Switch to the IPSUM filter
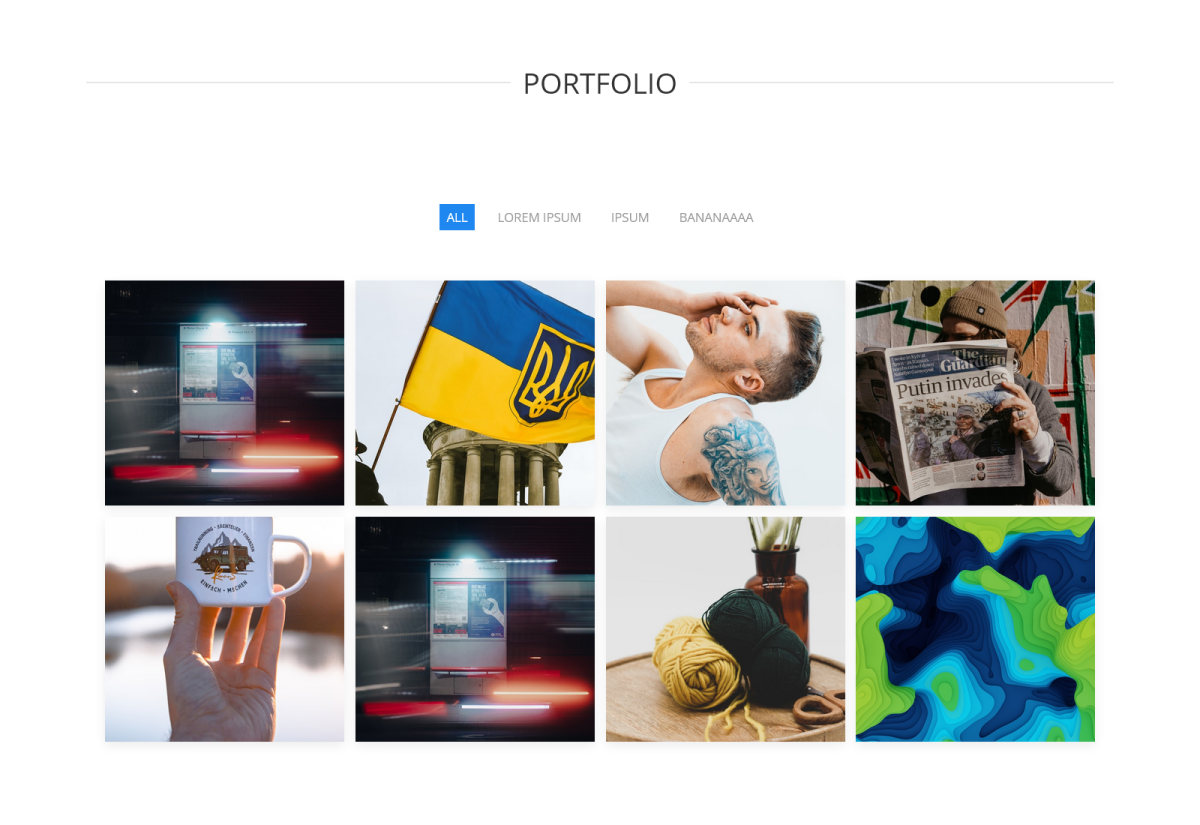The width and height of the screenshot is (1200, 825). (x=630, y=217)
